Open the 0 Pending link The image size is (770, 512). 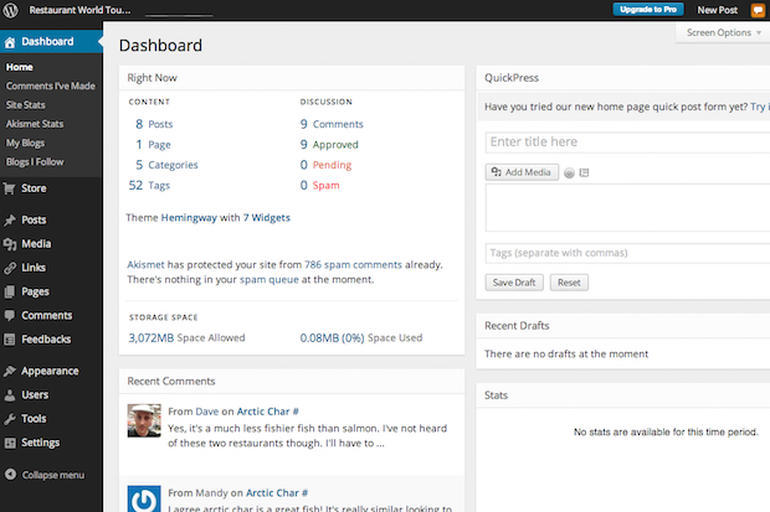coord(326,165)
